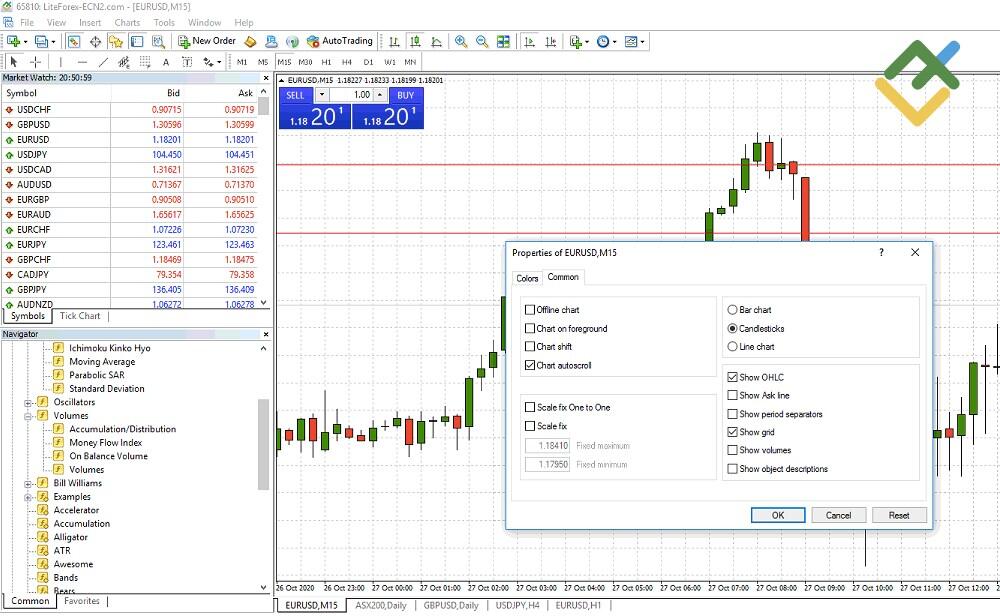This screenshot has width=1000, height=616.
Task: Open MetaEditor
Action: (x=250, y=41)
